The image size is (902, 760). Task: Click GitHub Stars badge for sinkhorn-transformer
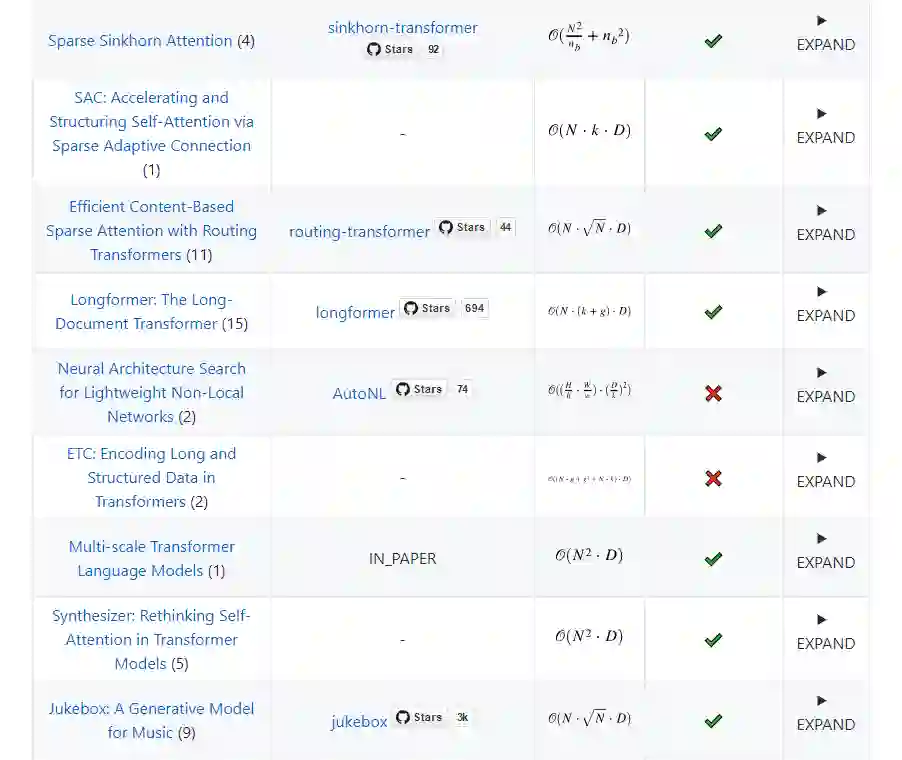point(403,49)
